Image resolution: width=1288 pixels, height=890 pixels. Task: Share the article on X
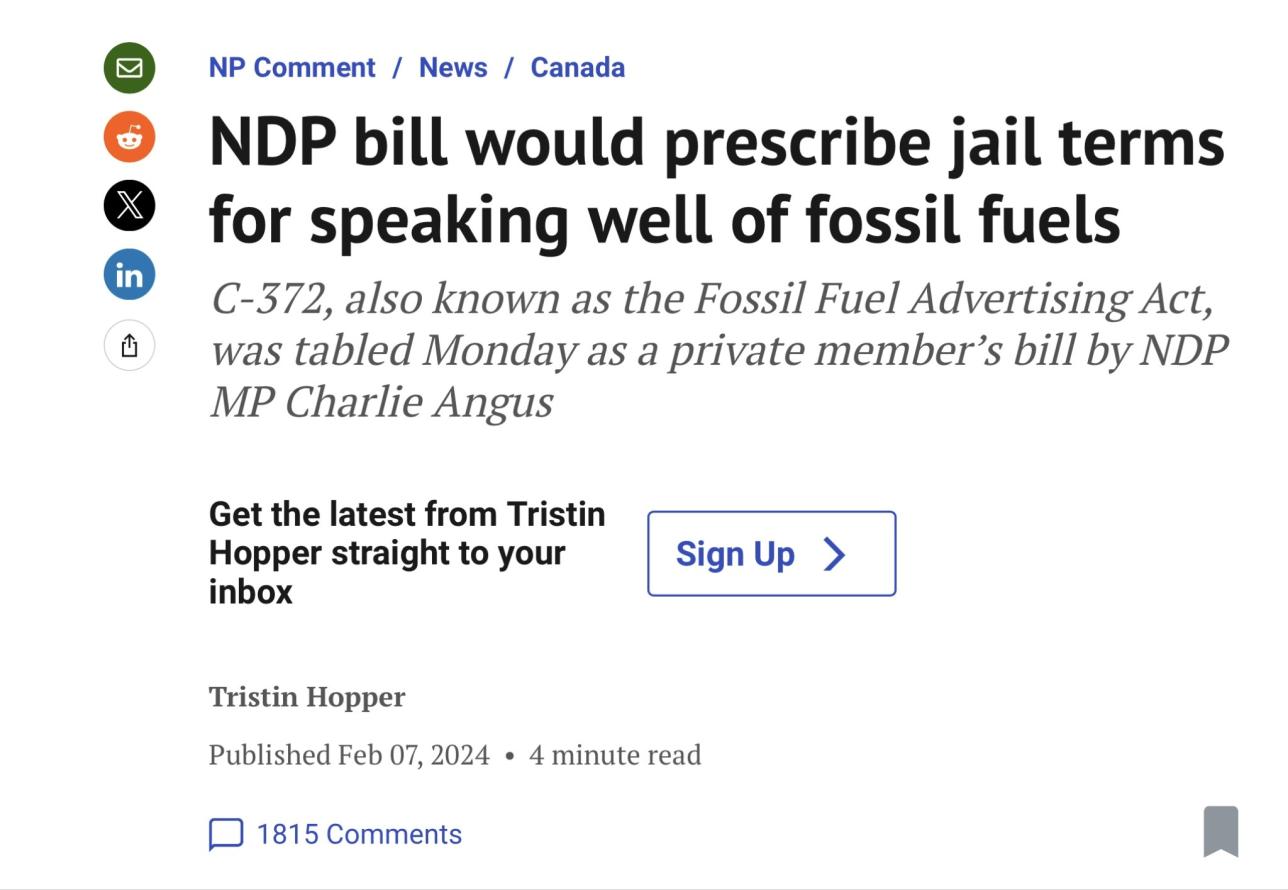click(x=129, y=206)
